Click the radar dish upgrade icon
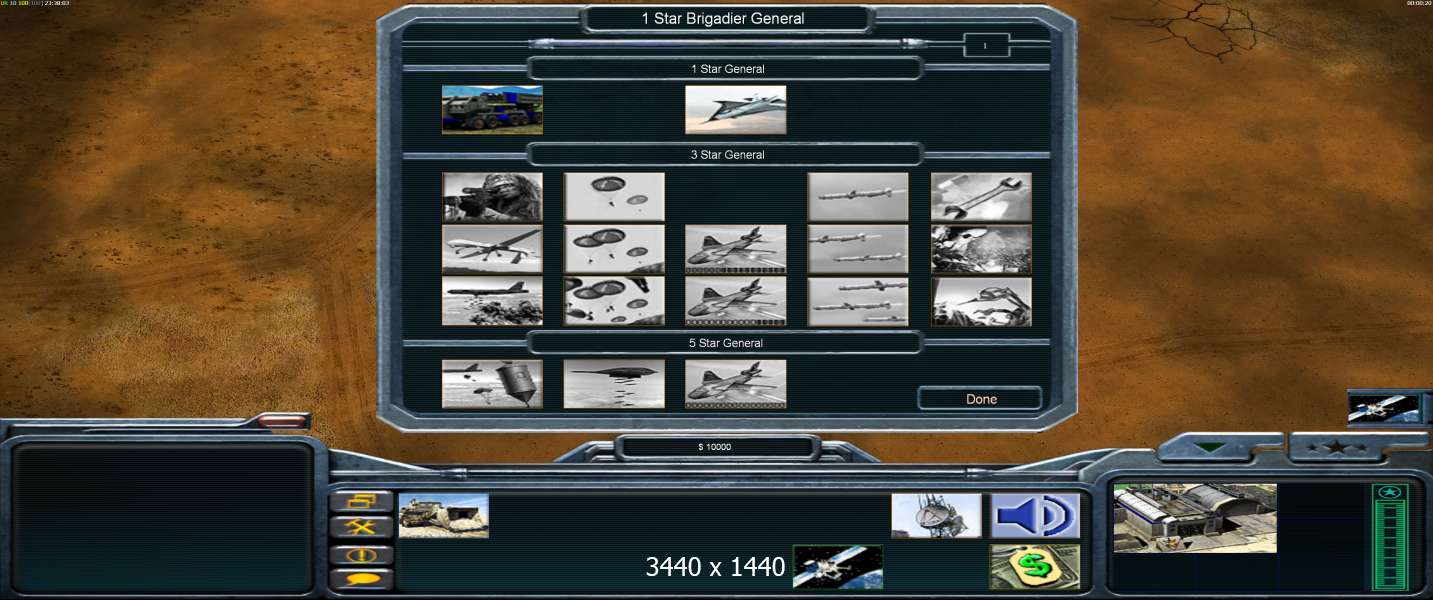The width and height of the screenshot is (1433, 600). pos(936,515)
